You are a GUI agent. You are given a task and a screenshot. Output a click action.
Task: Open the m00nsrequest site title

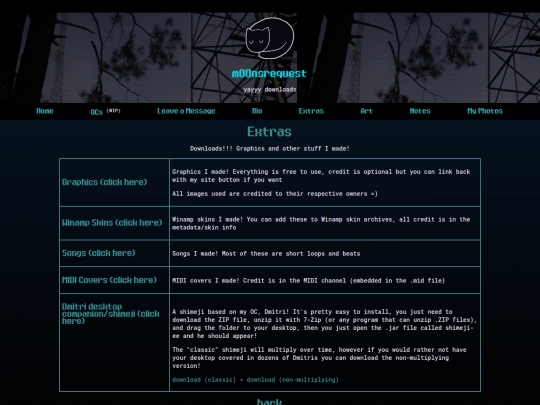[x=269, y=74]
